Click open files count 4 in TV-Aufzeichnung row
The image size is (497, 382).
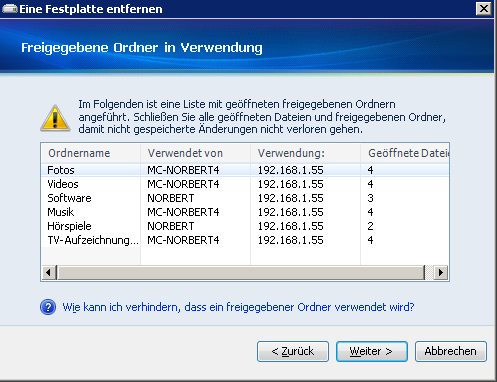coord(370,240)
